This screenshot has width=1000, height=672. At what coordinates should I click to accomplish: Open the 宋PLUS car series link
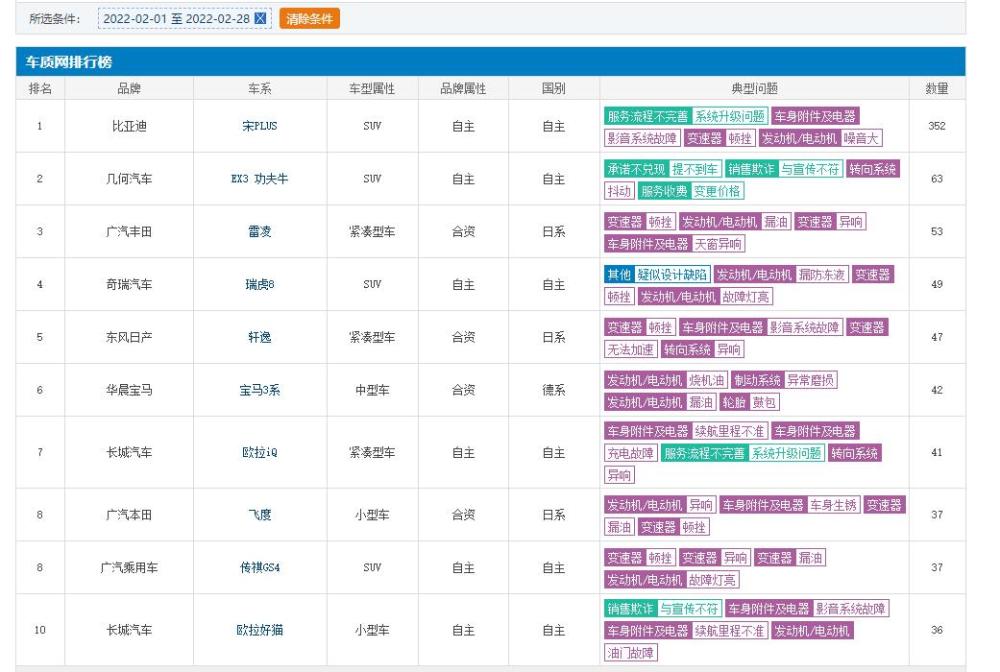[x=260, y=126]
